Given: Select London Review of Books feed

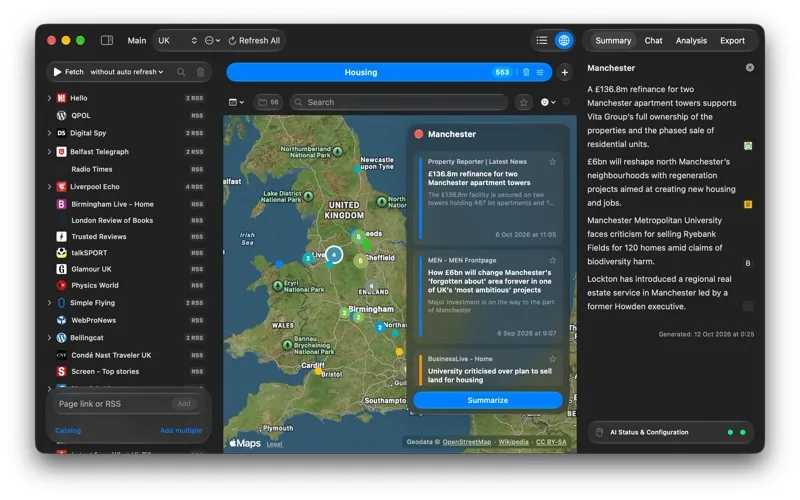Looking at the screenshot, I should 129,220.
